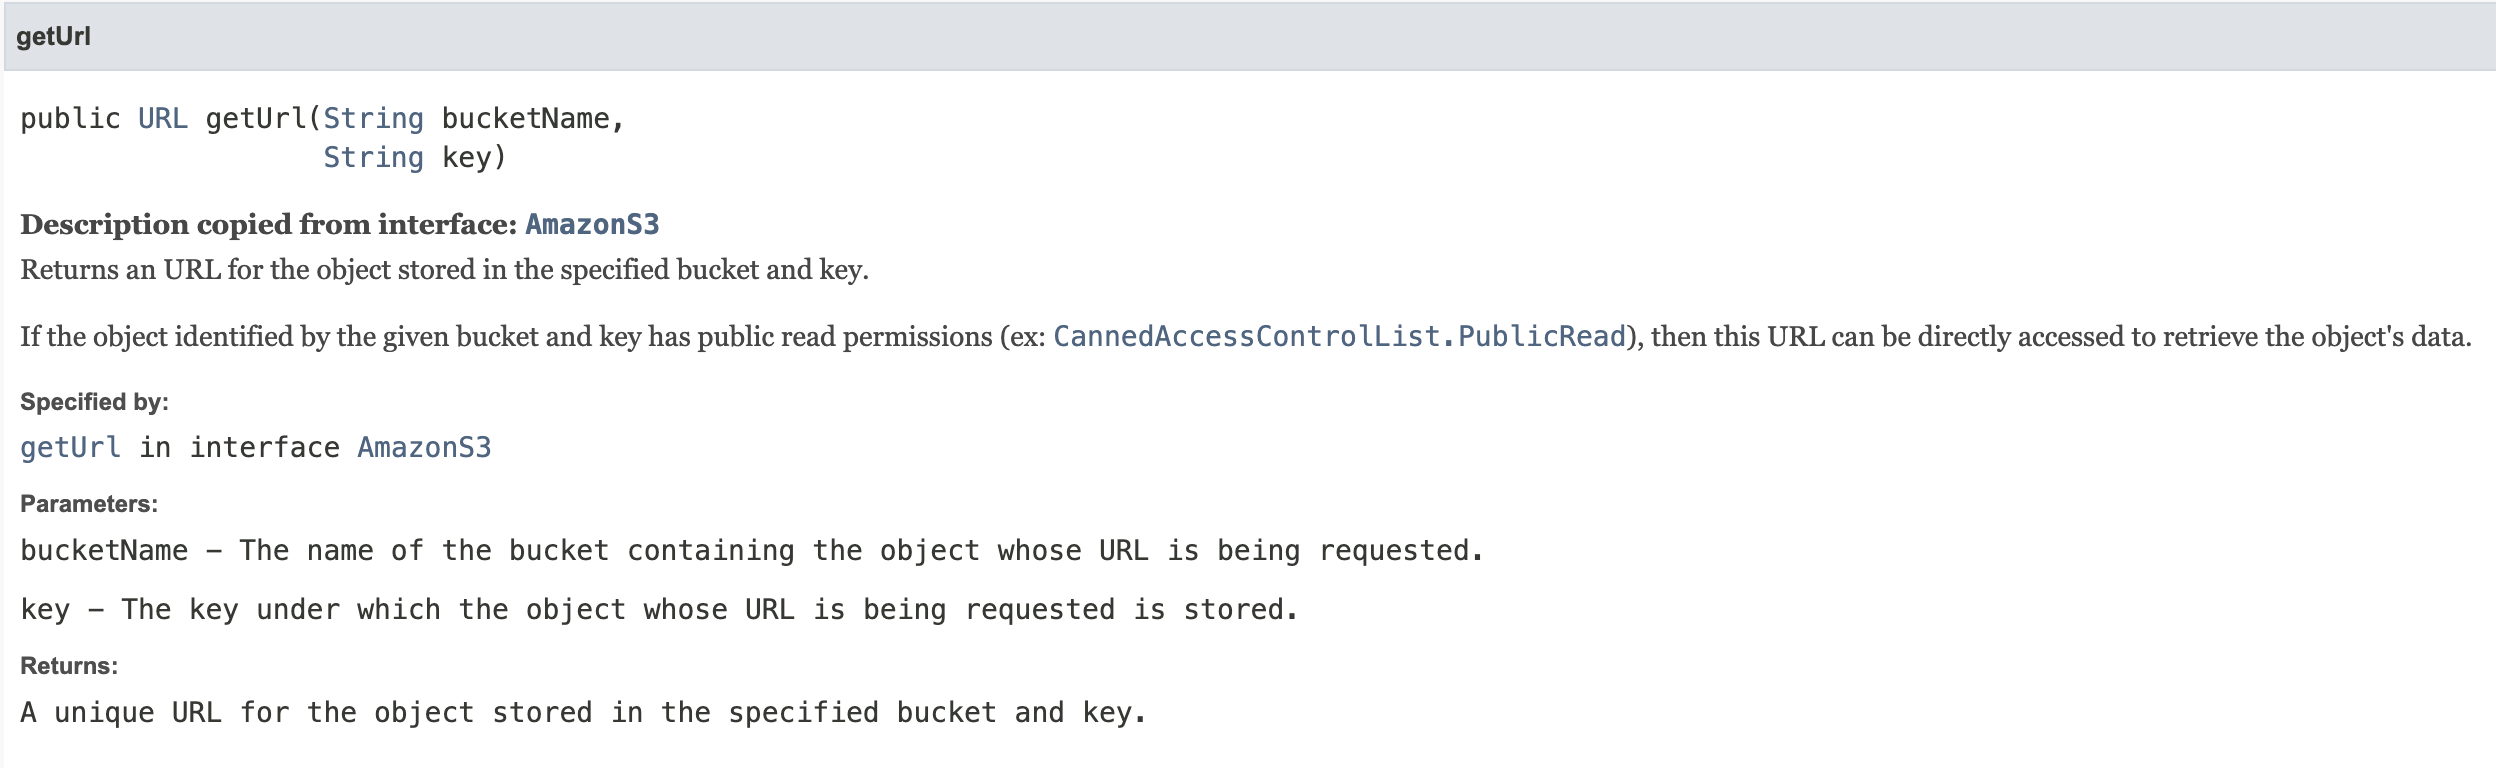Open the URL return type link
Image resolution: width=2496 pixels, height=768 pixels.
click(x=162, y=119)
